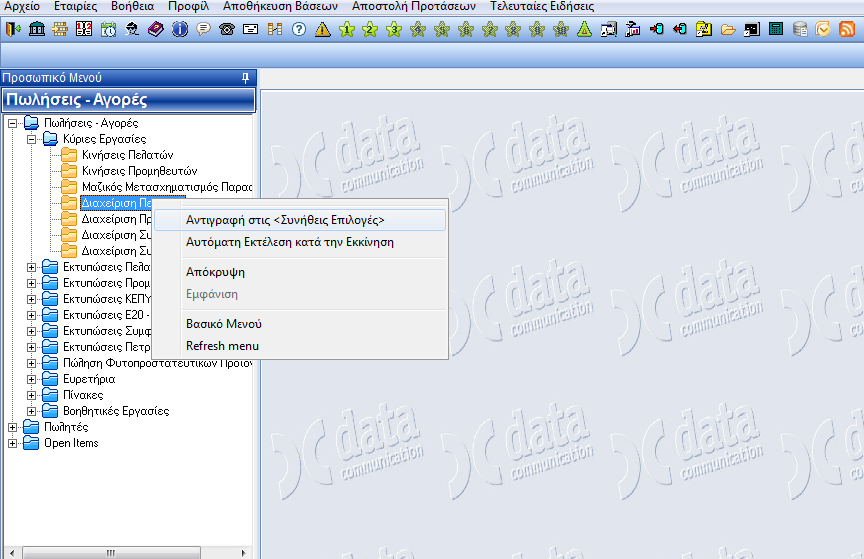Image resolution: width=864 pixels, height=559 pixels.
Task: Expand the Βοηθητικές Εργασίες folder
Action: pos(31,411)
